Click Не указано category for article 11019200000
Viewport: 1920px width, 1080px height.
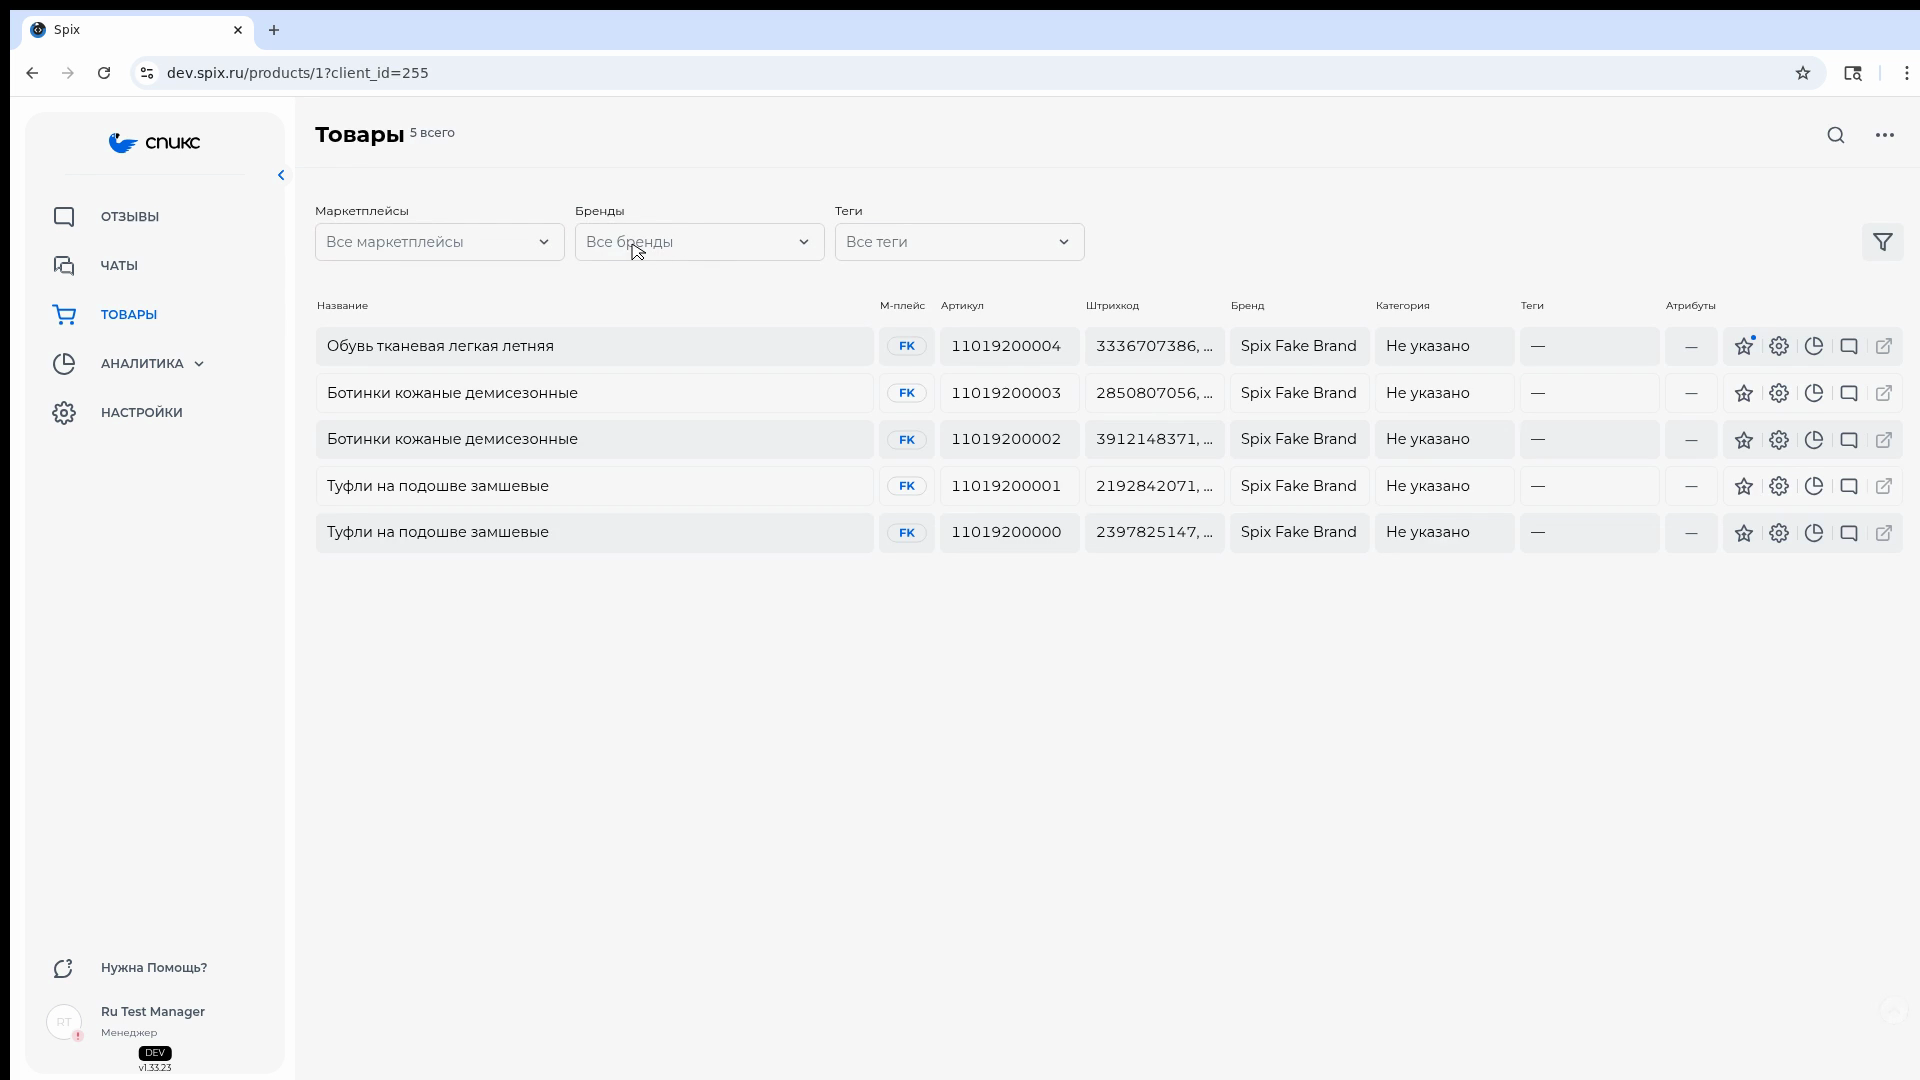[x=1445, y=532]
